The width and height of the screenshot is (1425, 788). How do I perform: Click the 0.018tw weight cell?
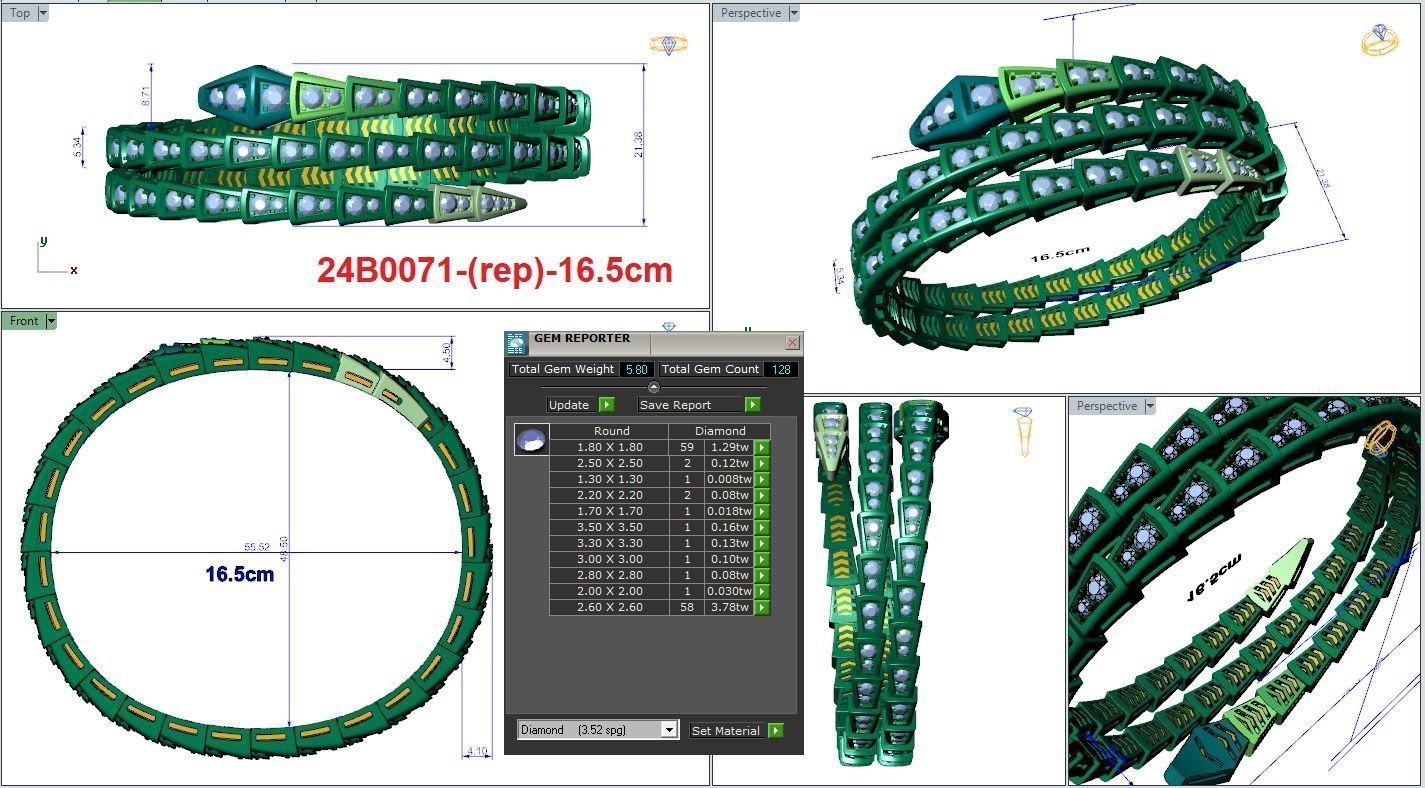tap(729, 511)
